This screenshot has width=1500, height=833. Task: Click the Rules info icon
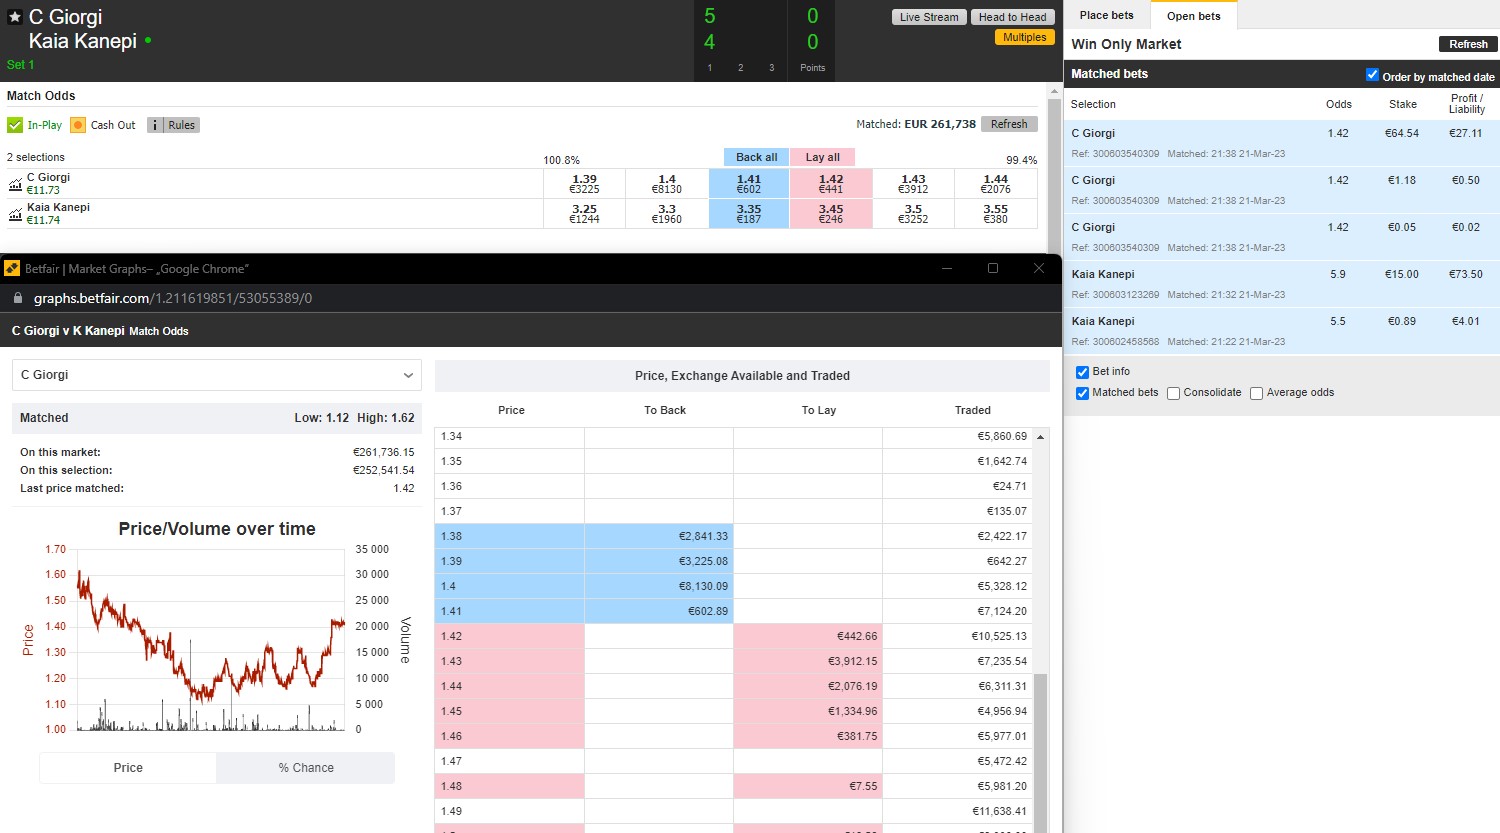[x=155, y=125]
